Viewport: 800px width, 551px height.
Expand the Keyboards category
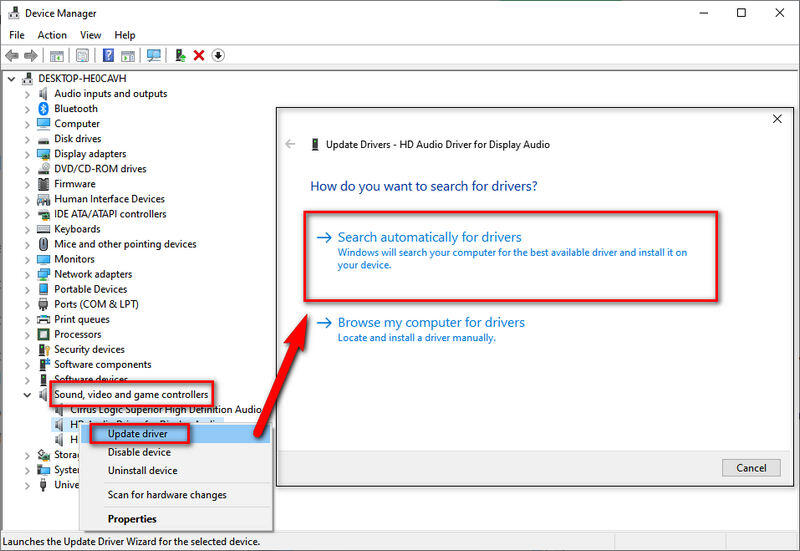27,229
